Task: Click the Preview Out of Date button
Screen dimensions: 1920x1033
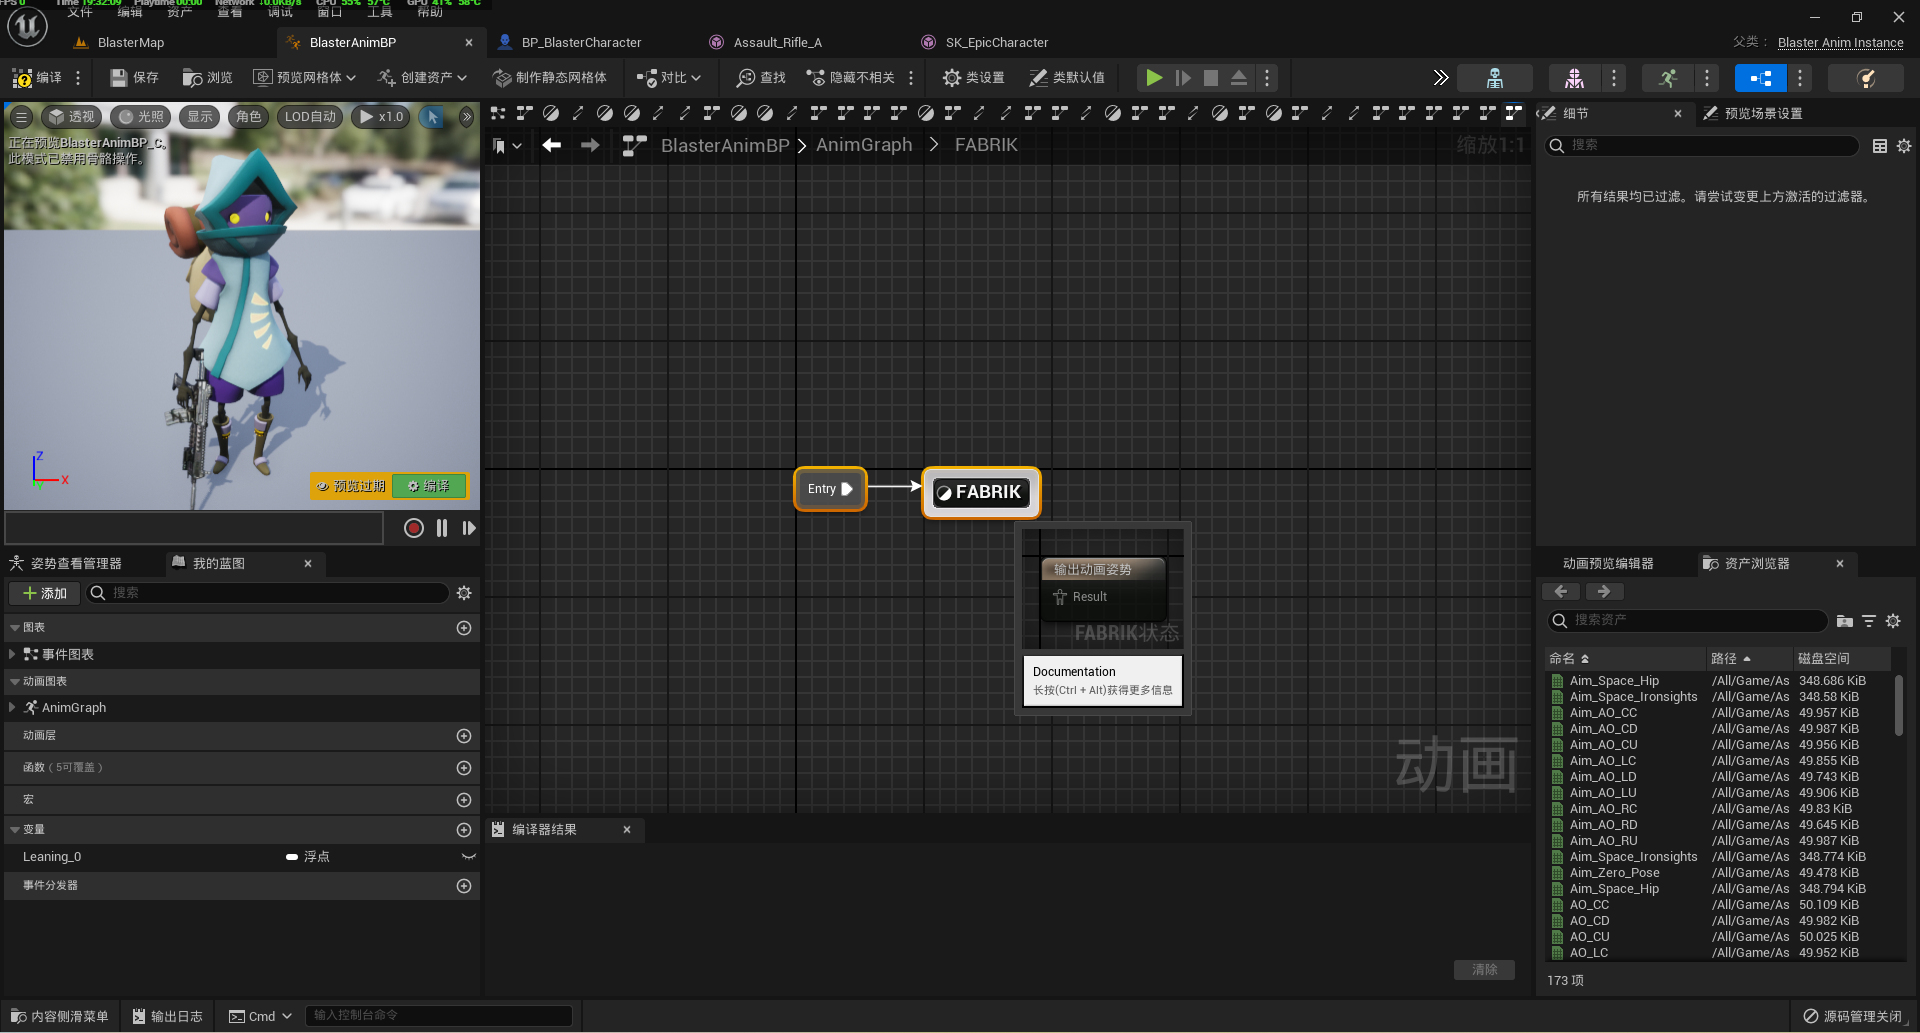Action: tap(351, 486)
